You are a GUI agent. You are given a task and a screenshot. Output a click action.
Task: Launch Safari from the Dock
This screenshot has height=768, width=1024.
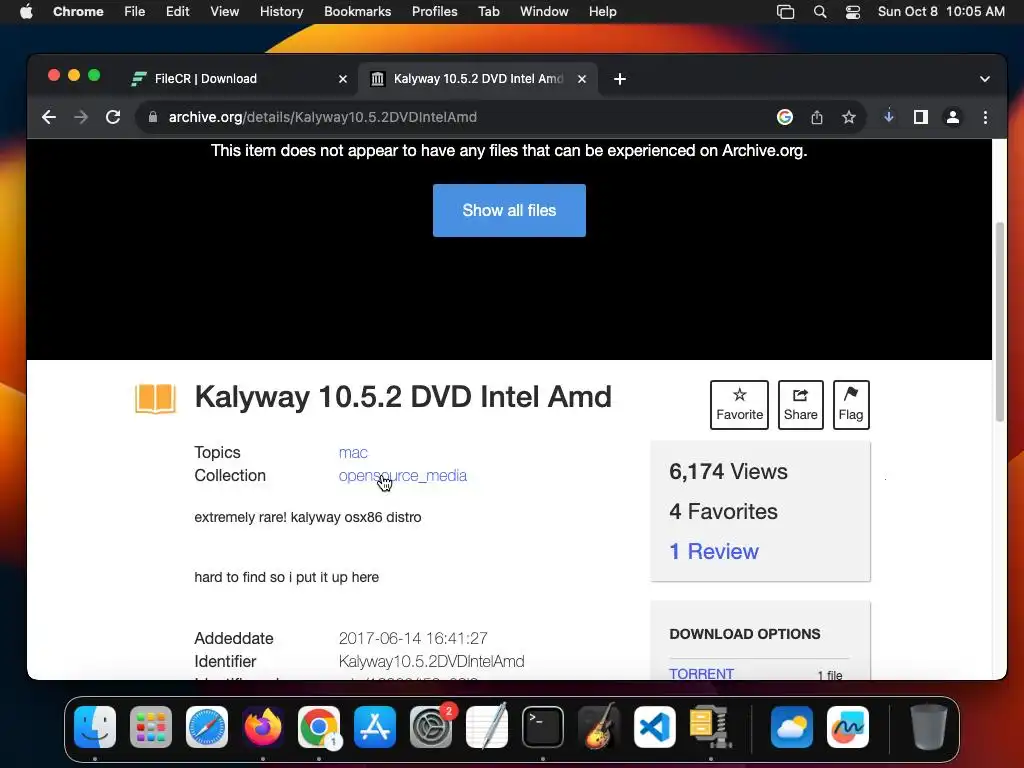pos(207,727)
